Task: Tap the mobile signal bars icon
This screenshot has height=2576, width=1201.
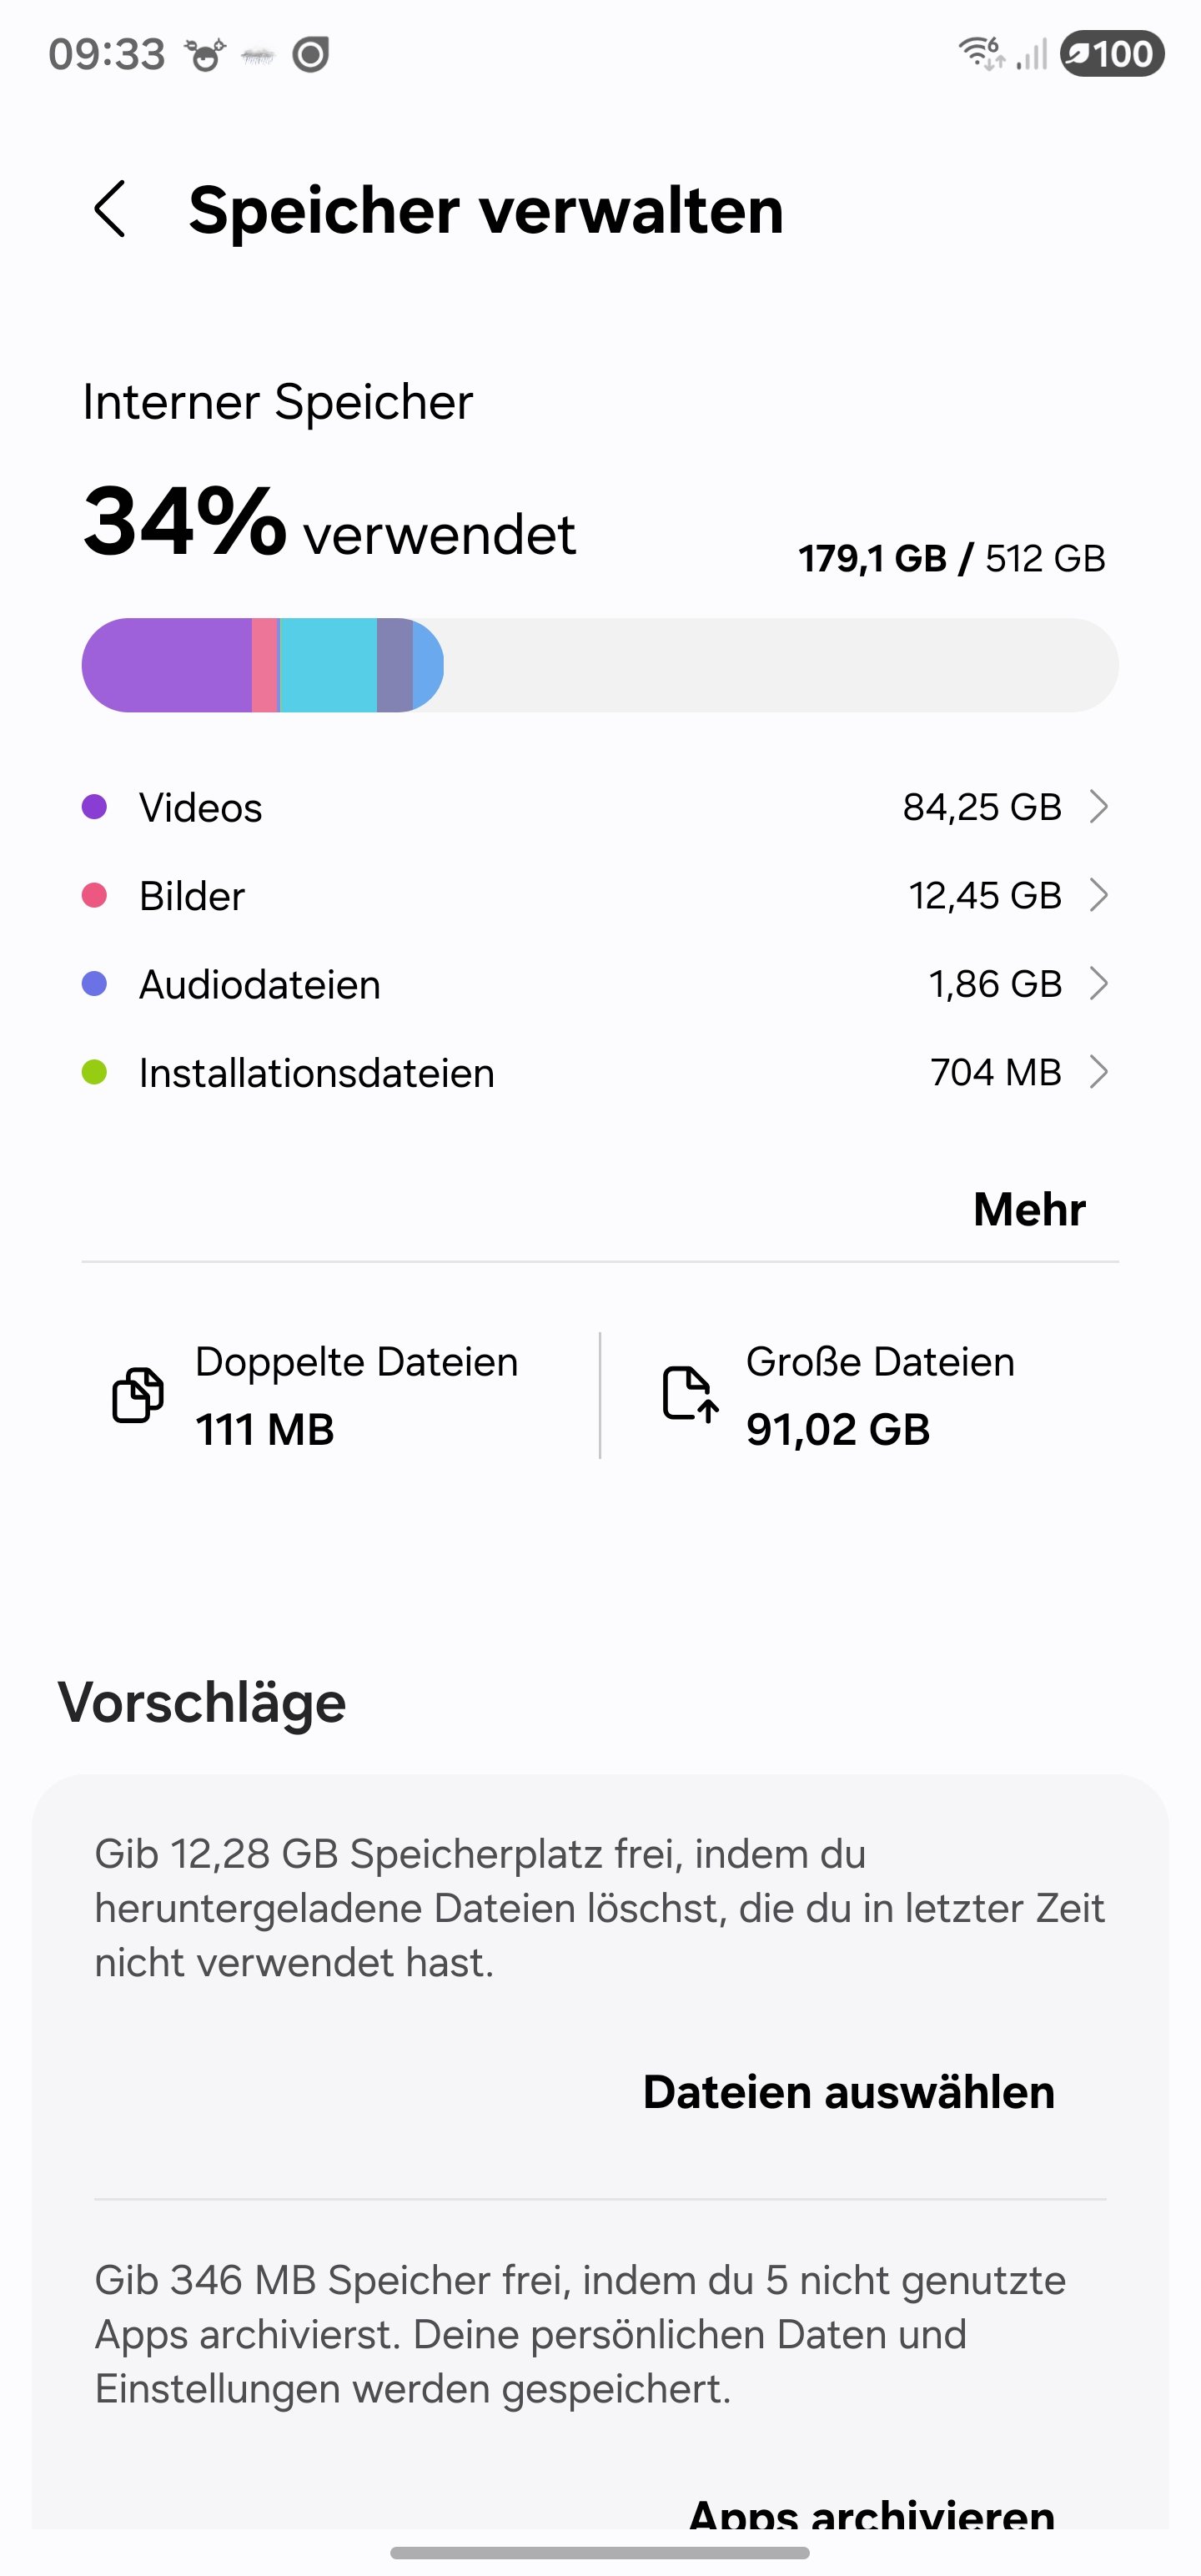Action: click(1031, 54)
